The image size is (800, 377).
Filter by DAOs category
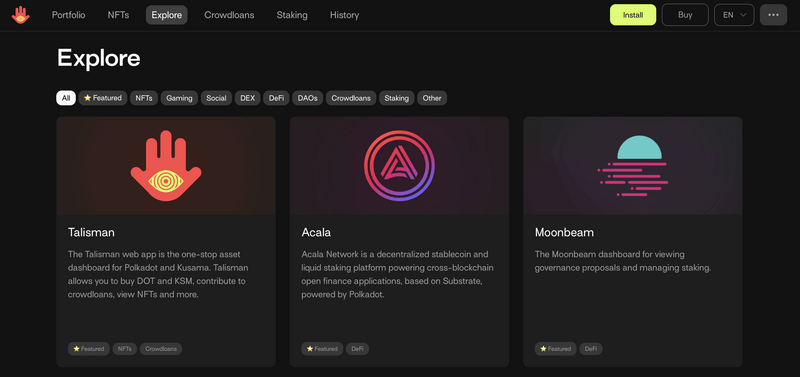tap(308, 98)
